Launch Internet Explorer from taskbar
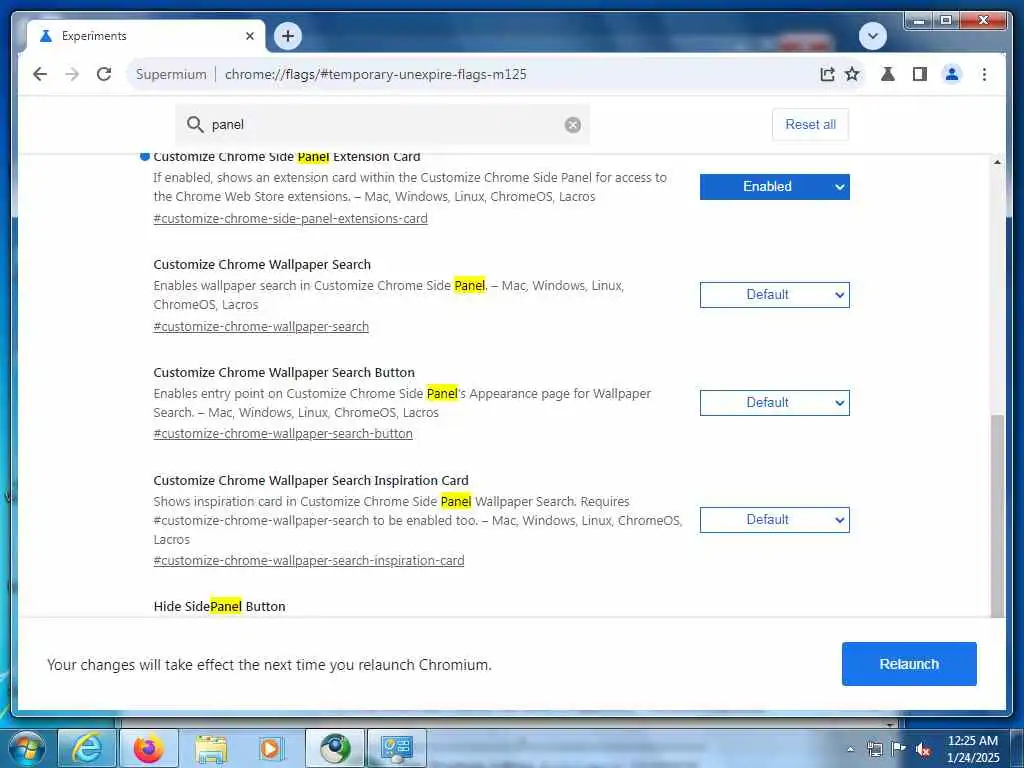The image size is (1024, 768). click(x=87, y=748)
